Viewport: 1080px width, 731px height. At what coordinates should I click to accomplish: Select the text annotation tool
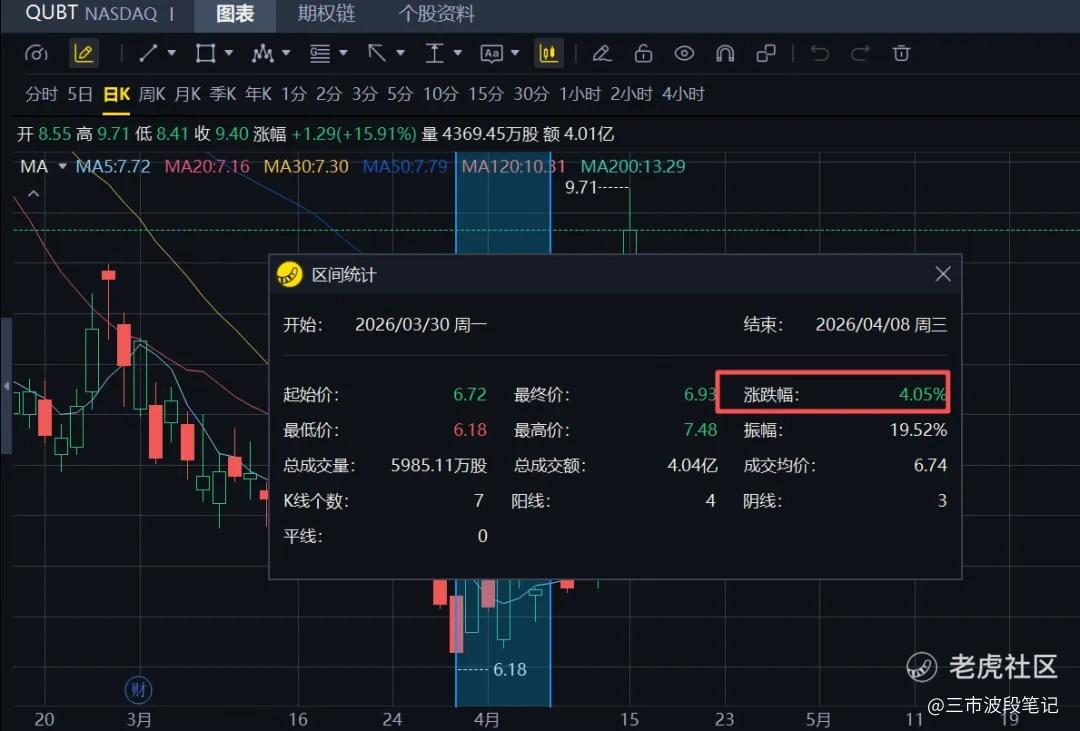tap(491, 53)
